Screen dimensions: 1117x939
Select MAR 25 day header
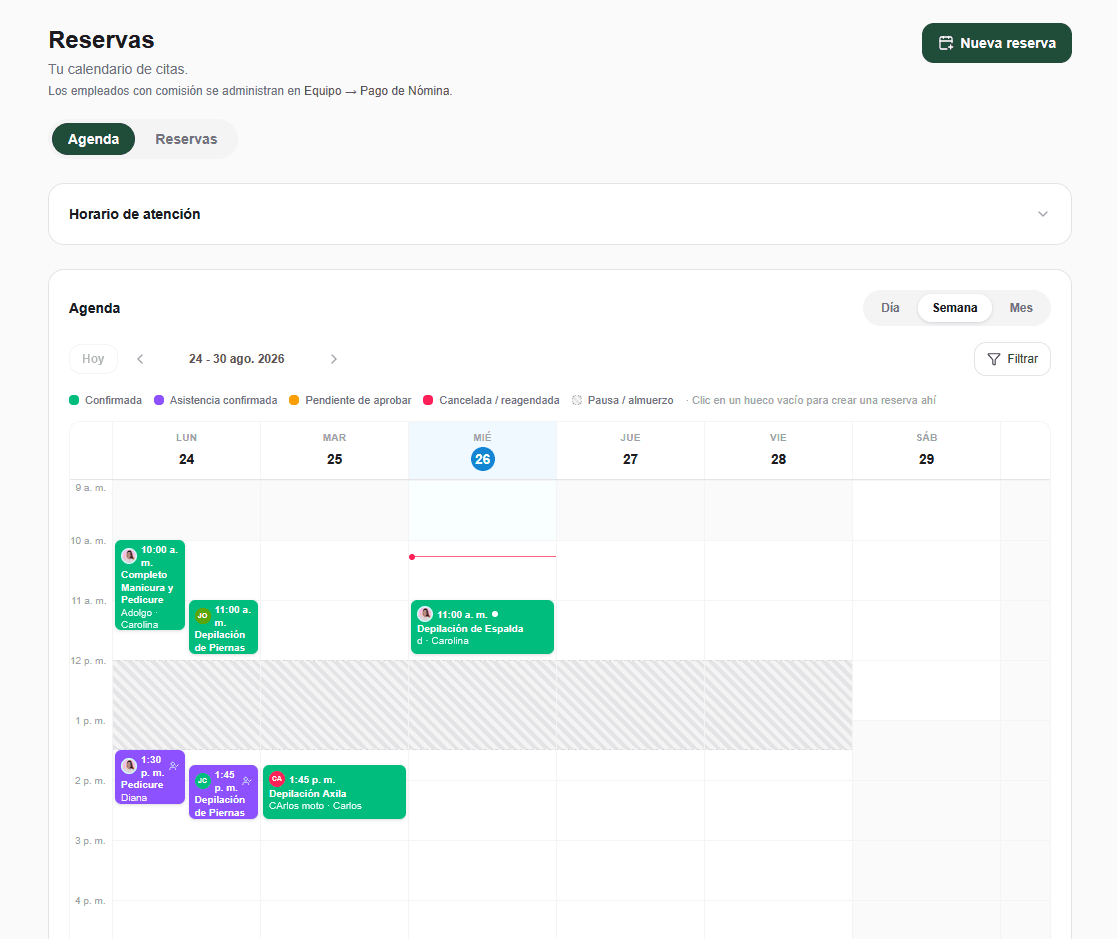[334, 450]
